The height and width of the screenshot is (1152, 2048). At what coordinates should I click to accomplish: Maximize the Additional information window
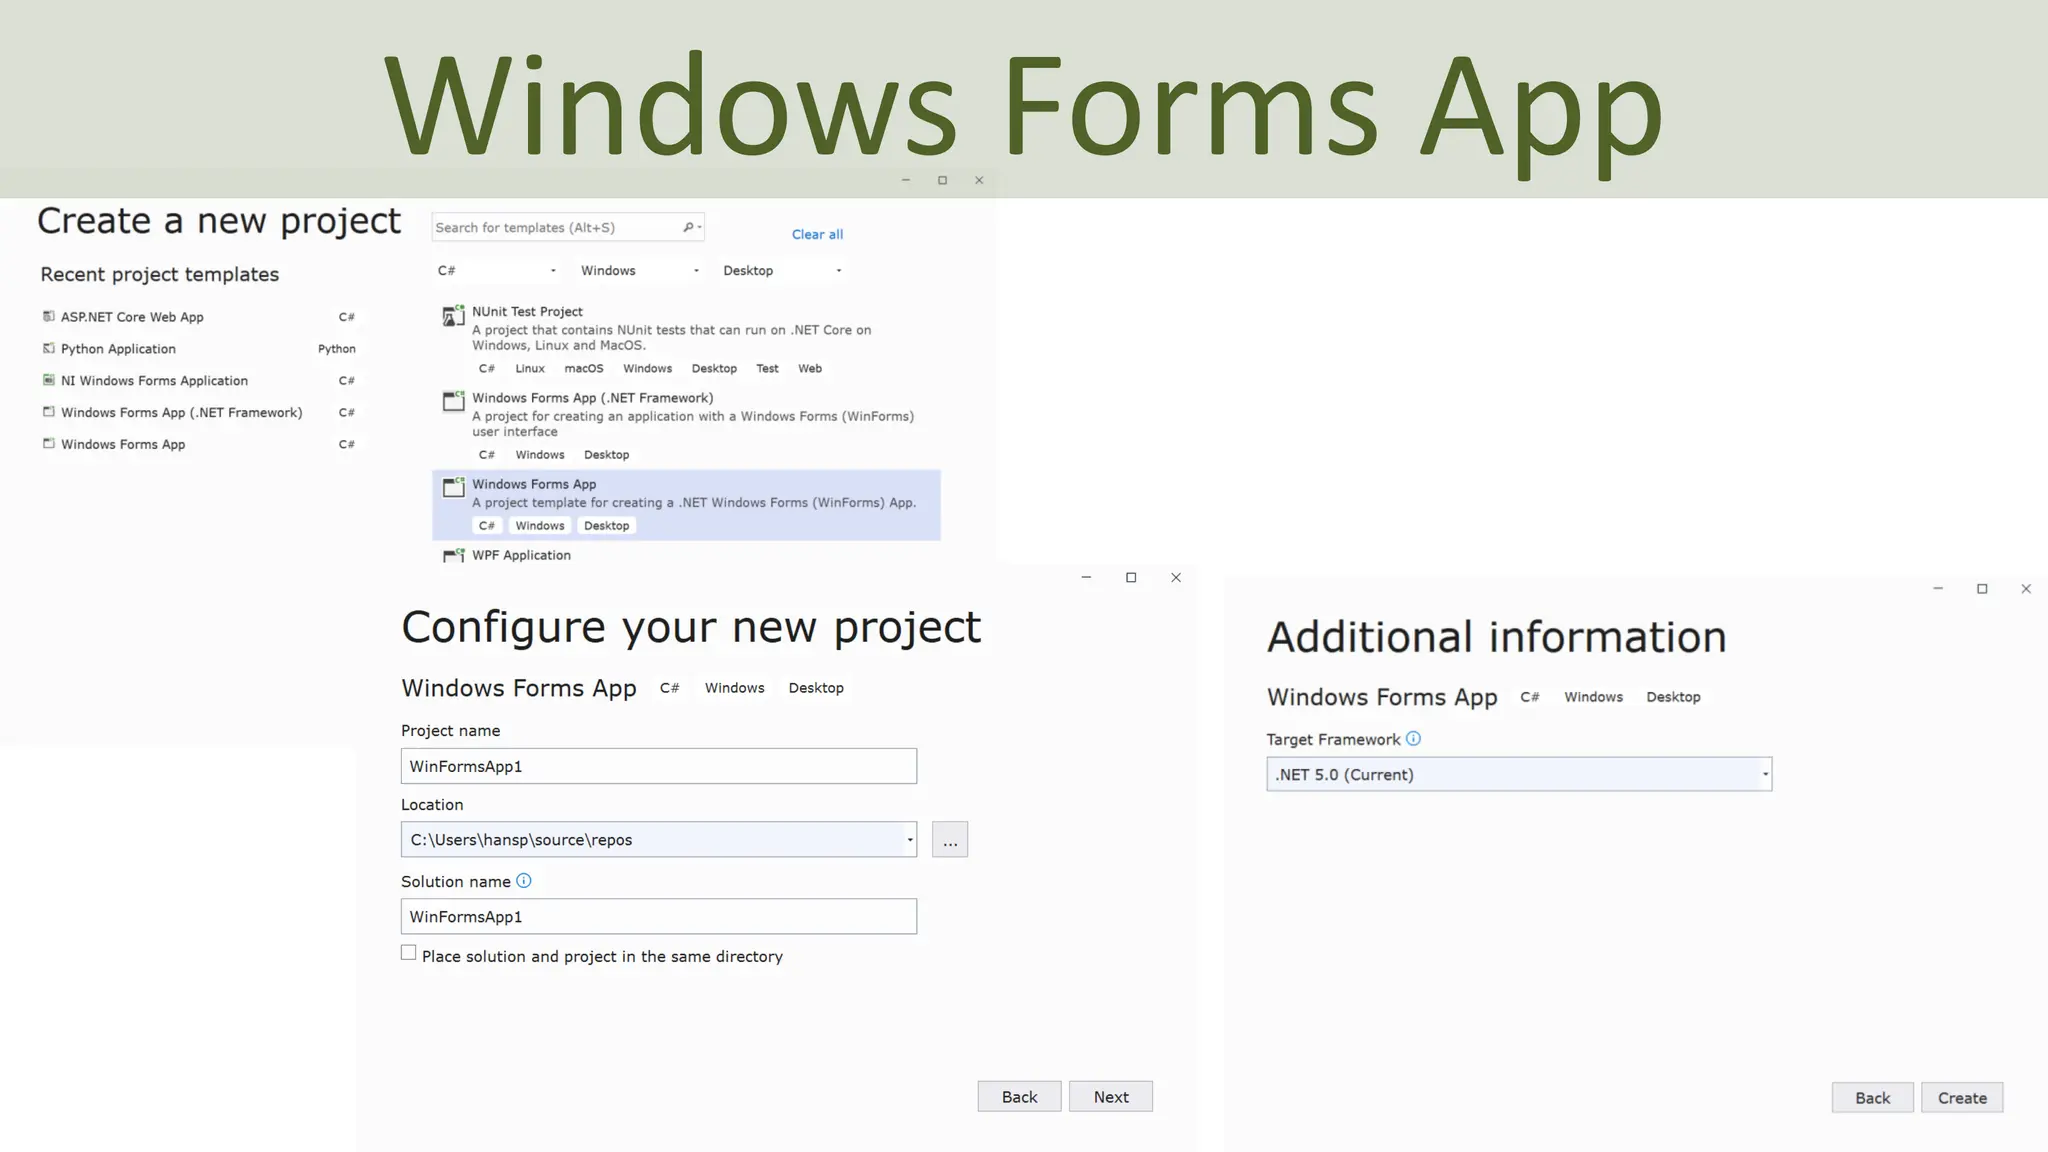(1982, 589)
